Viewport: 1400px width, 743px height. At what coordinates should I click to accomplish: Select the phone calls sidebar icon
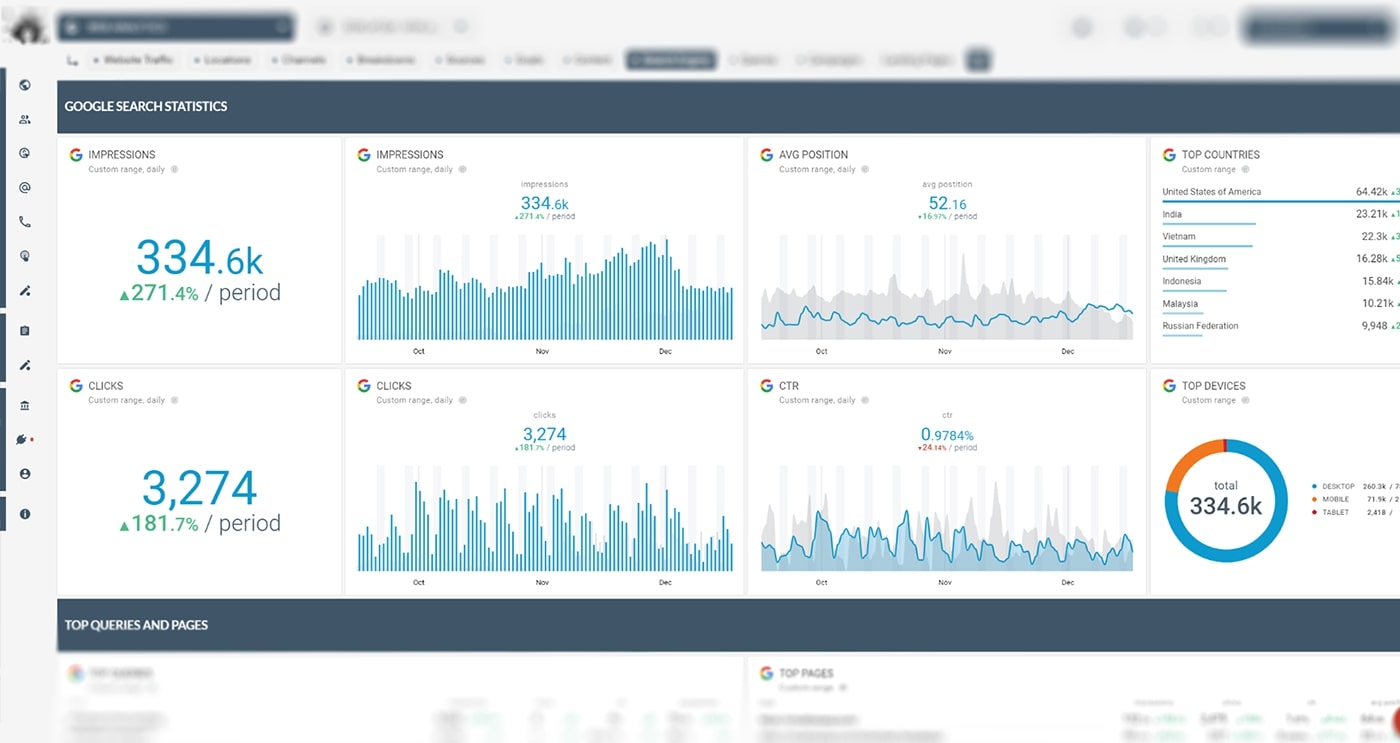[25, 222]
